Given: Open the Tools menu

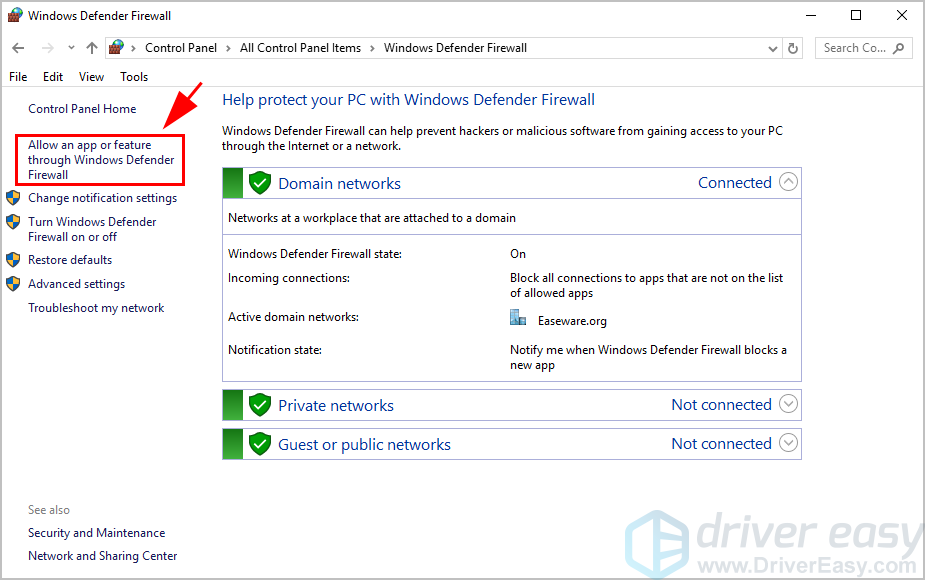Looking at the screenshot, I should coord(134,77).
